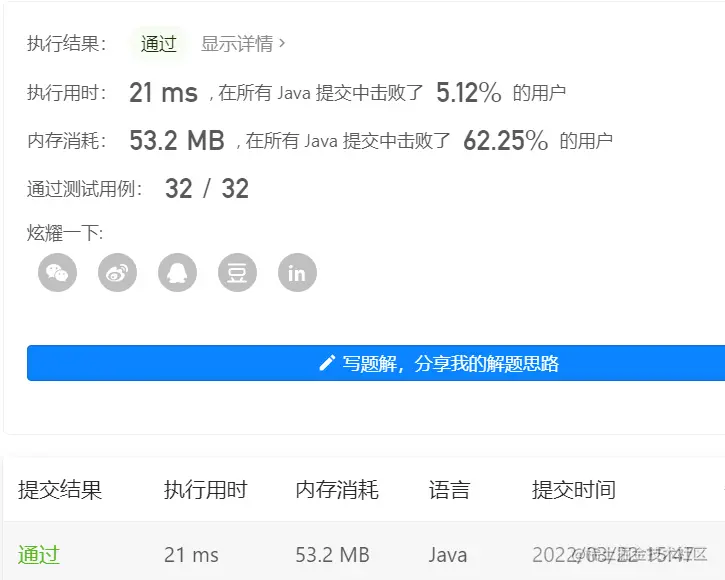Share result via the Weibo icon
Viewport: 725px width, 580px height.
tap(117, 272)
